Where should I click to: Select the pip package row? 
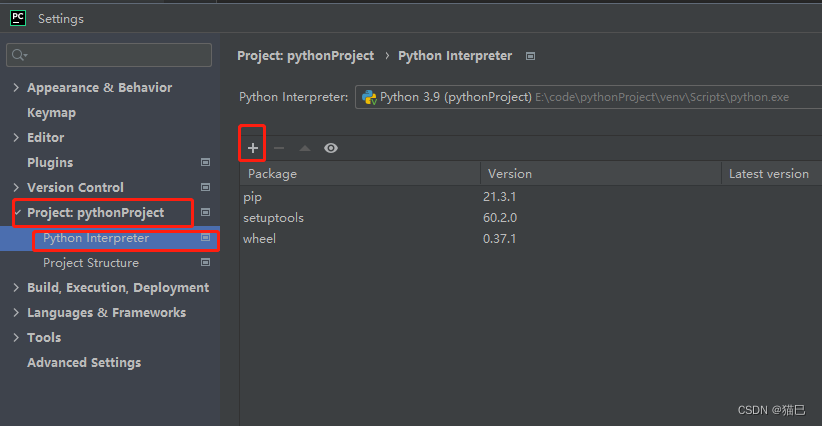(531, 197)
